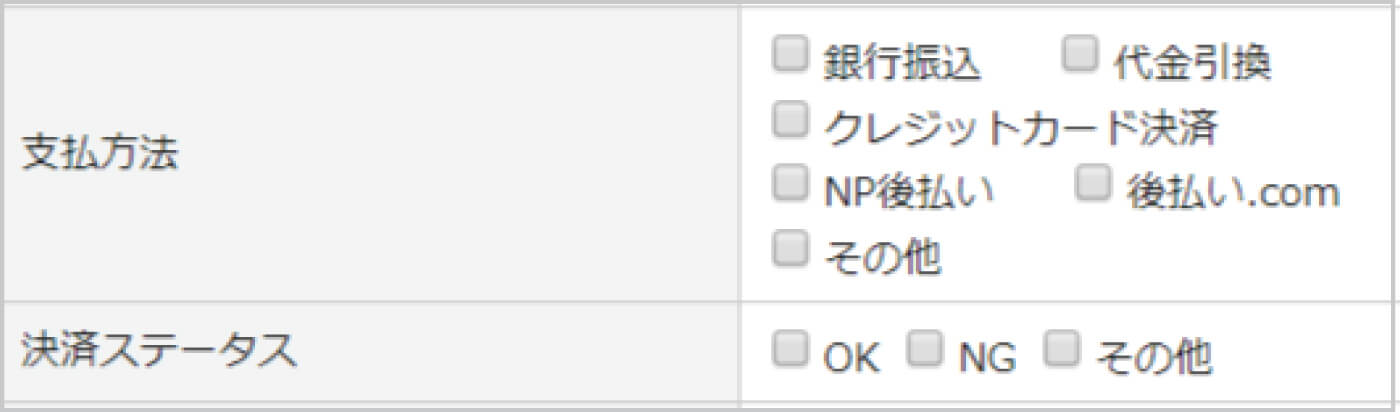This screenshot has width=1400, height=412.
Task: Click the 代金引換 label text
Action: pyautogui.click(x=1192, y=64)
